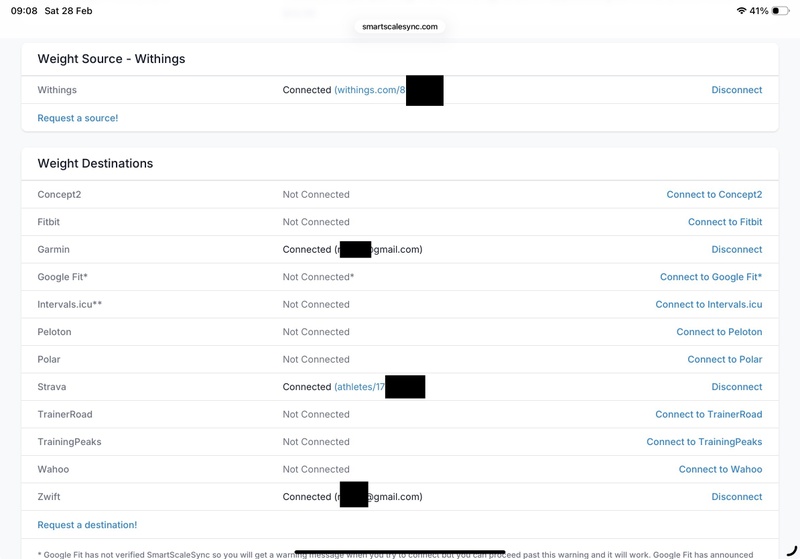Disconnect the Zwift destination
Viewport: 800px width, 559px height.
click(x=736, y=497)
